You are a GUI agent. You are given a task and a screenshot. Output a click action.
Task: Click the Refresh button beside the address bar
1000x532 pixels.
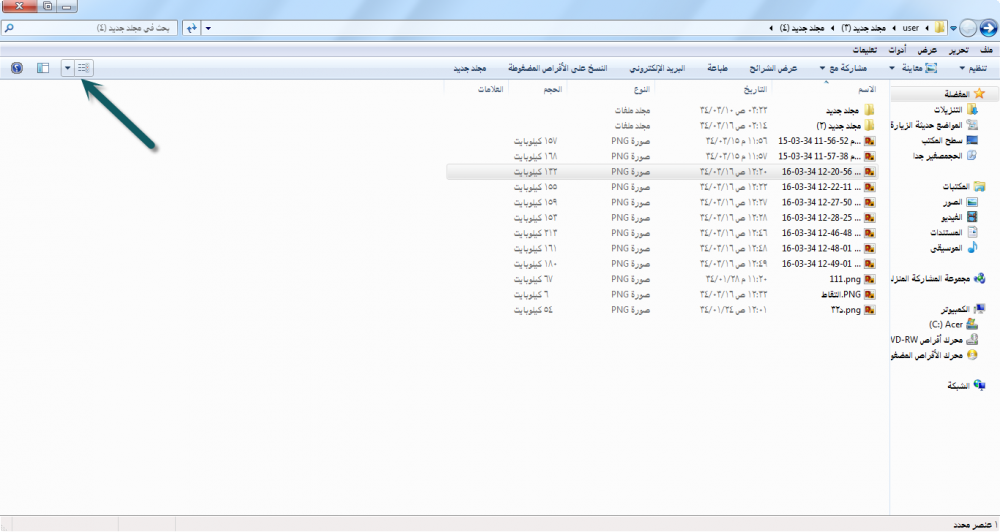pyautogui.click(x=190, y=28)
